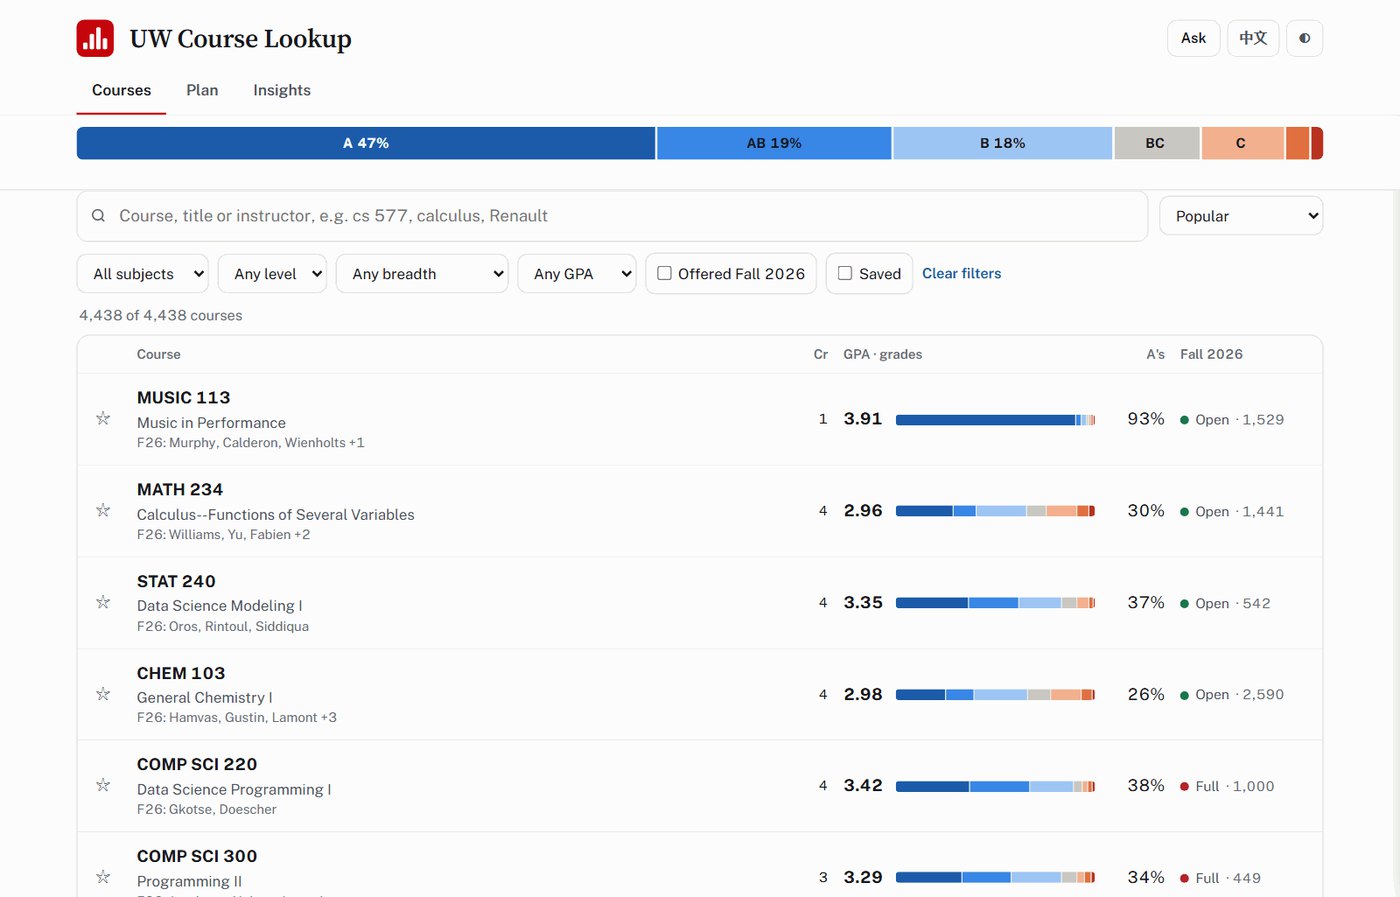
Task: Click the 'Full · 1,000' status text
Action: (x=1227, y=786)
